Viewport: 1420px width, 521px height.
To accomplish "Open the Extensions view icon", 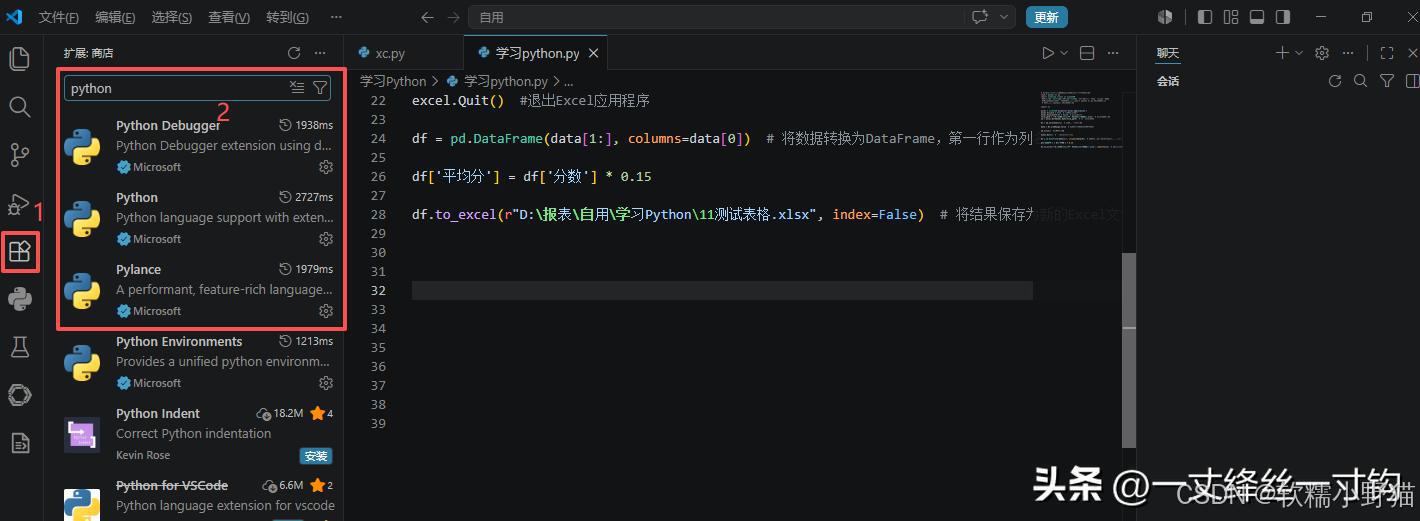I will coord(19,251).
